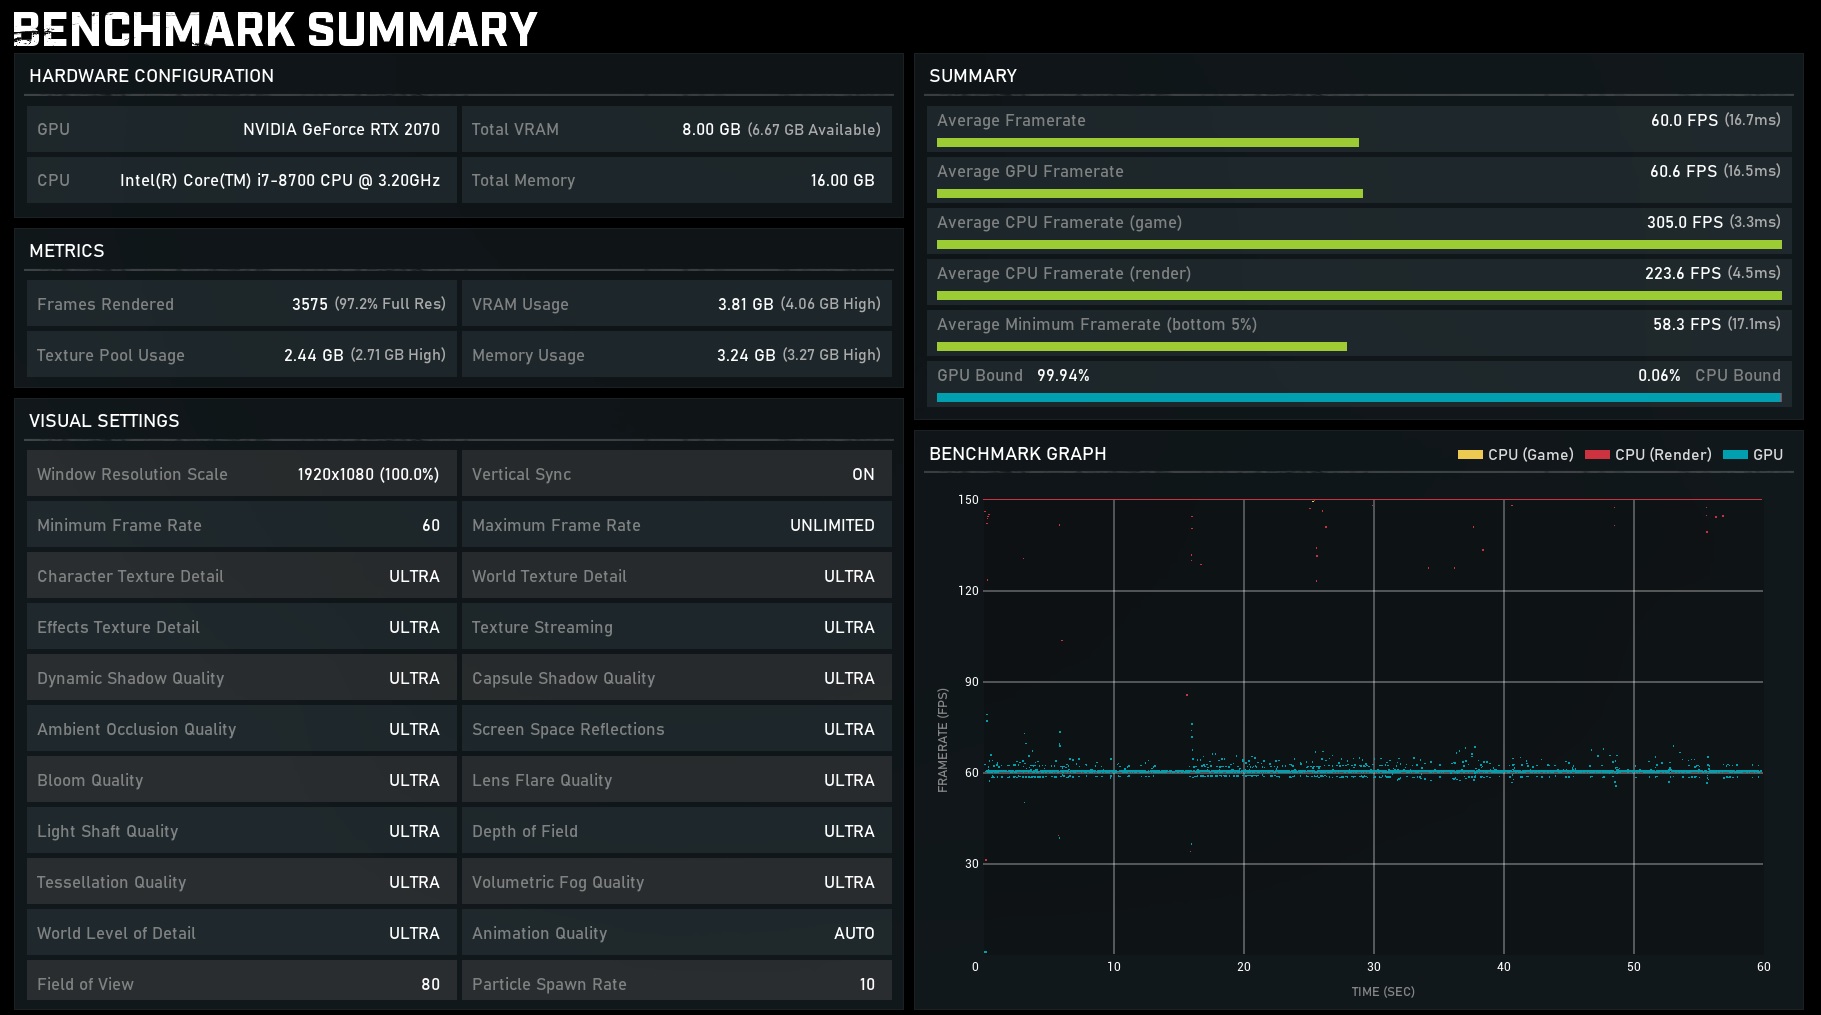Open the Window Resolution Scale 1920x1080 value
Image resolution: width=1821 pixels, height=1015 pixels.
(367, 474)
